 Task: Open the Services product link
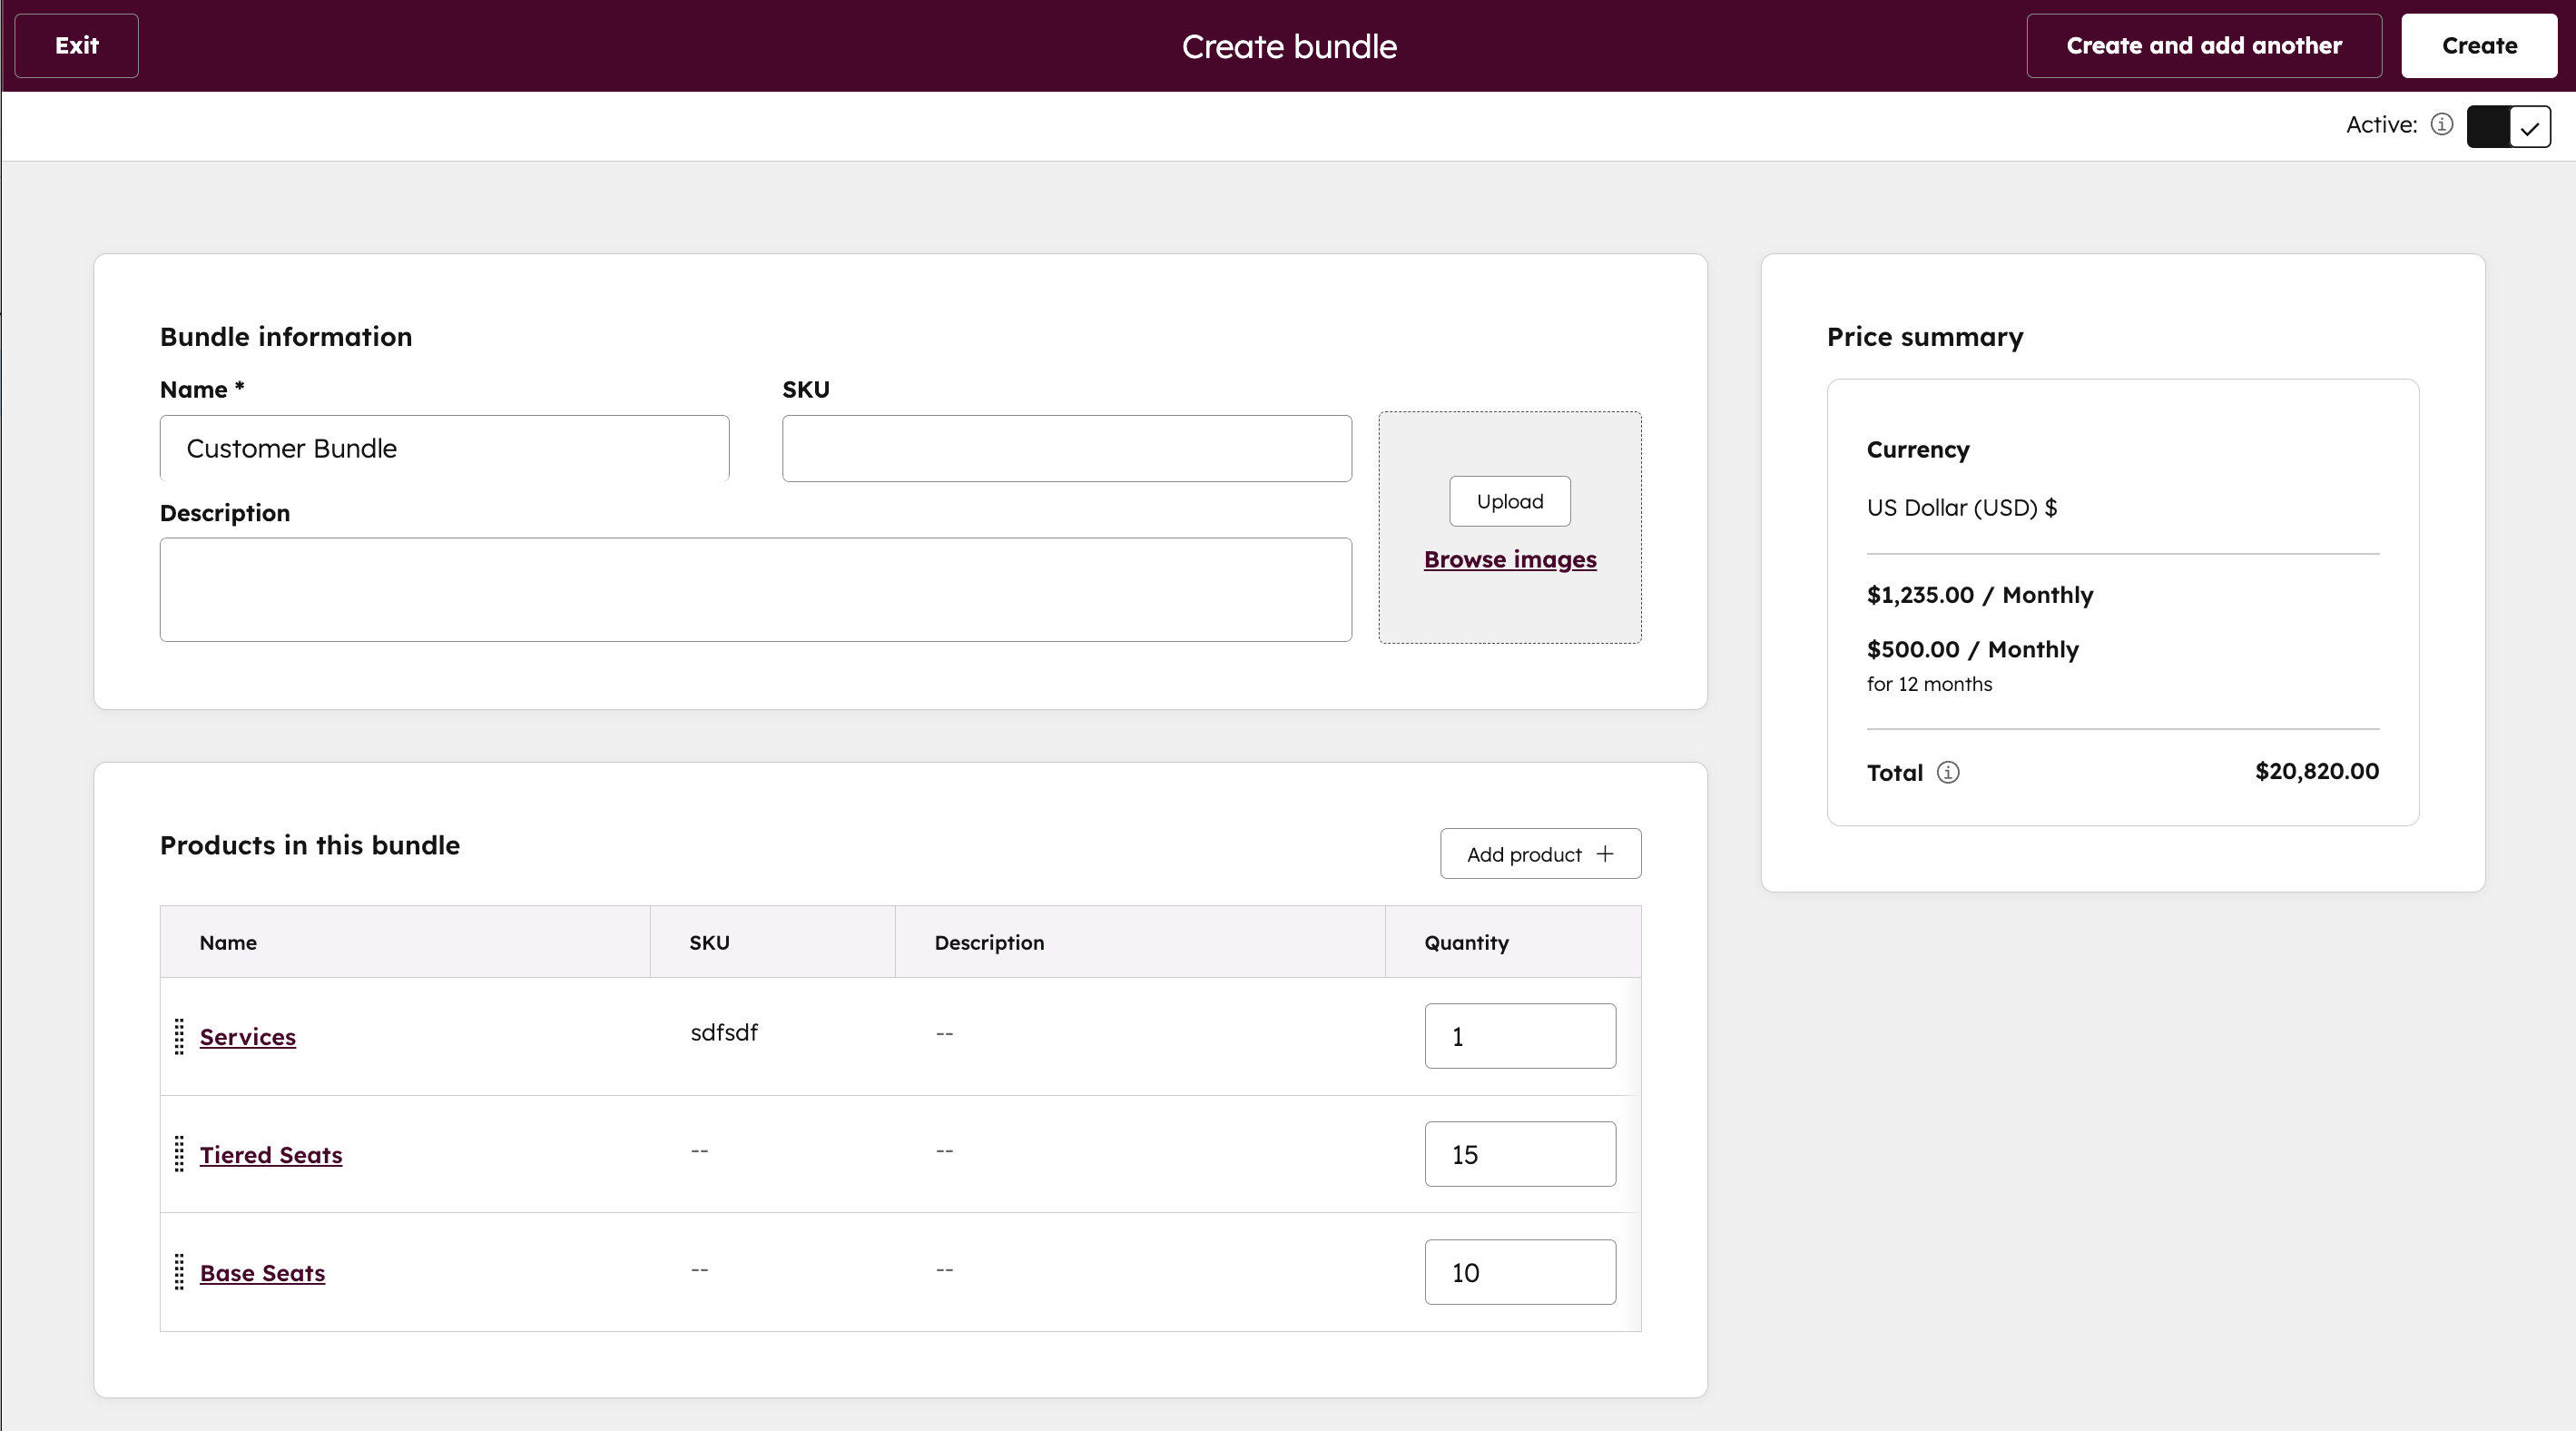(x=247, y=1037)
